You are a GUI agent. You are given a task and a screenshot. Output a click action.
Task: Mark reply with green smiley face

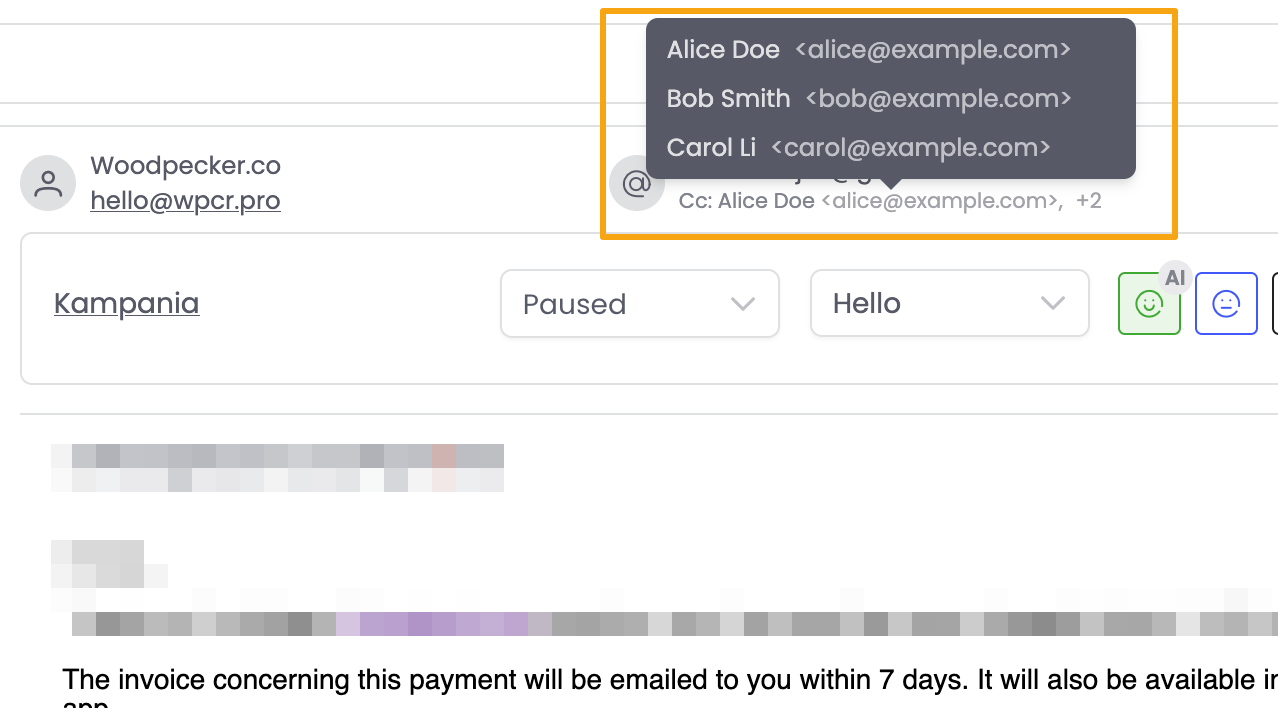[1149, 303]
